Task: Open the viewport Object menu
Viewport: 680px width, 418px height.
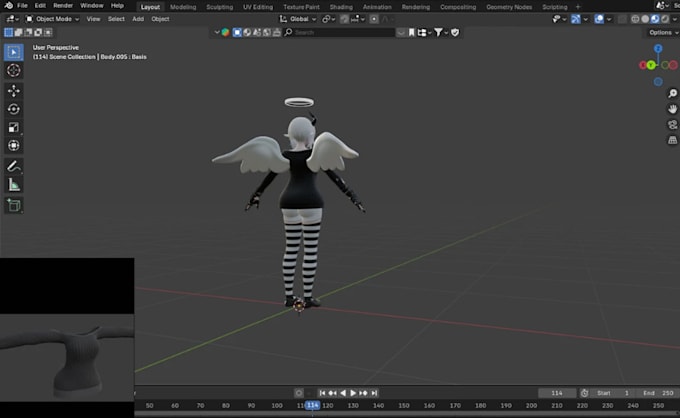Action: pyautogui.click(x=160, y=19)
